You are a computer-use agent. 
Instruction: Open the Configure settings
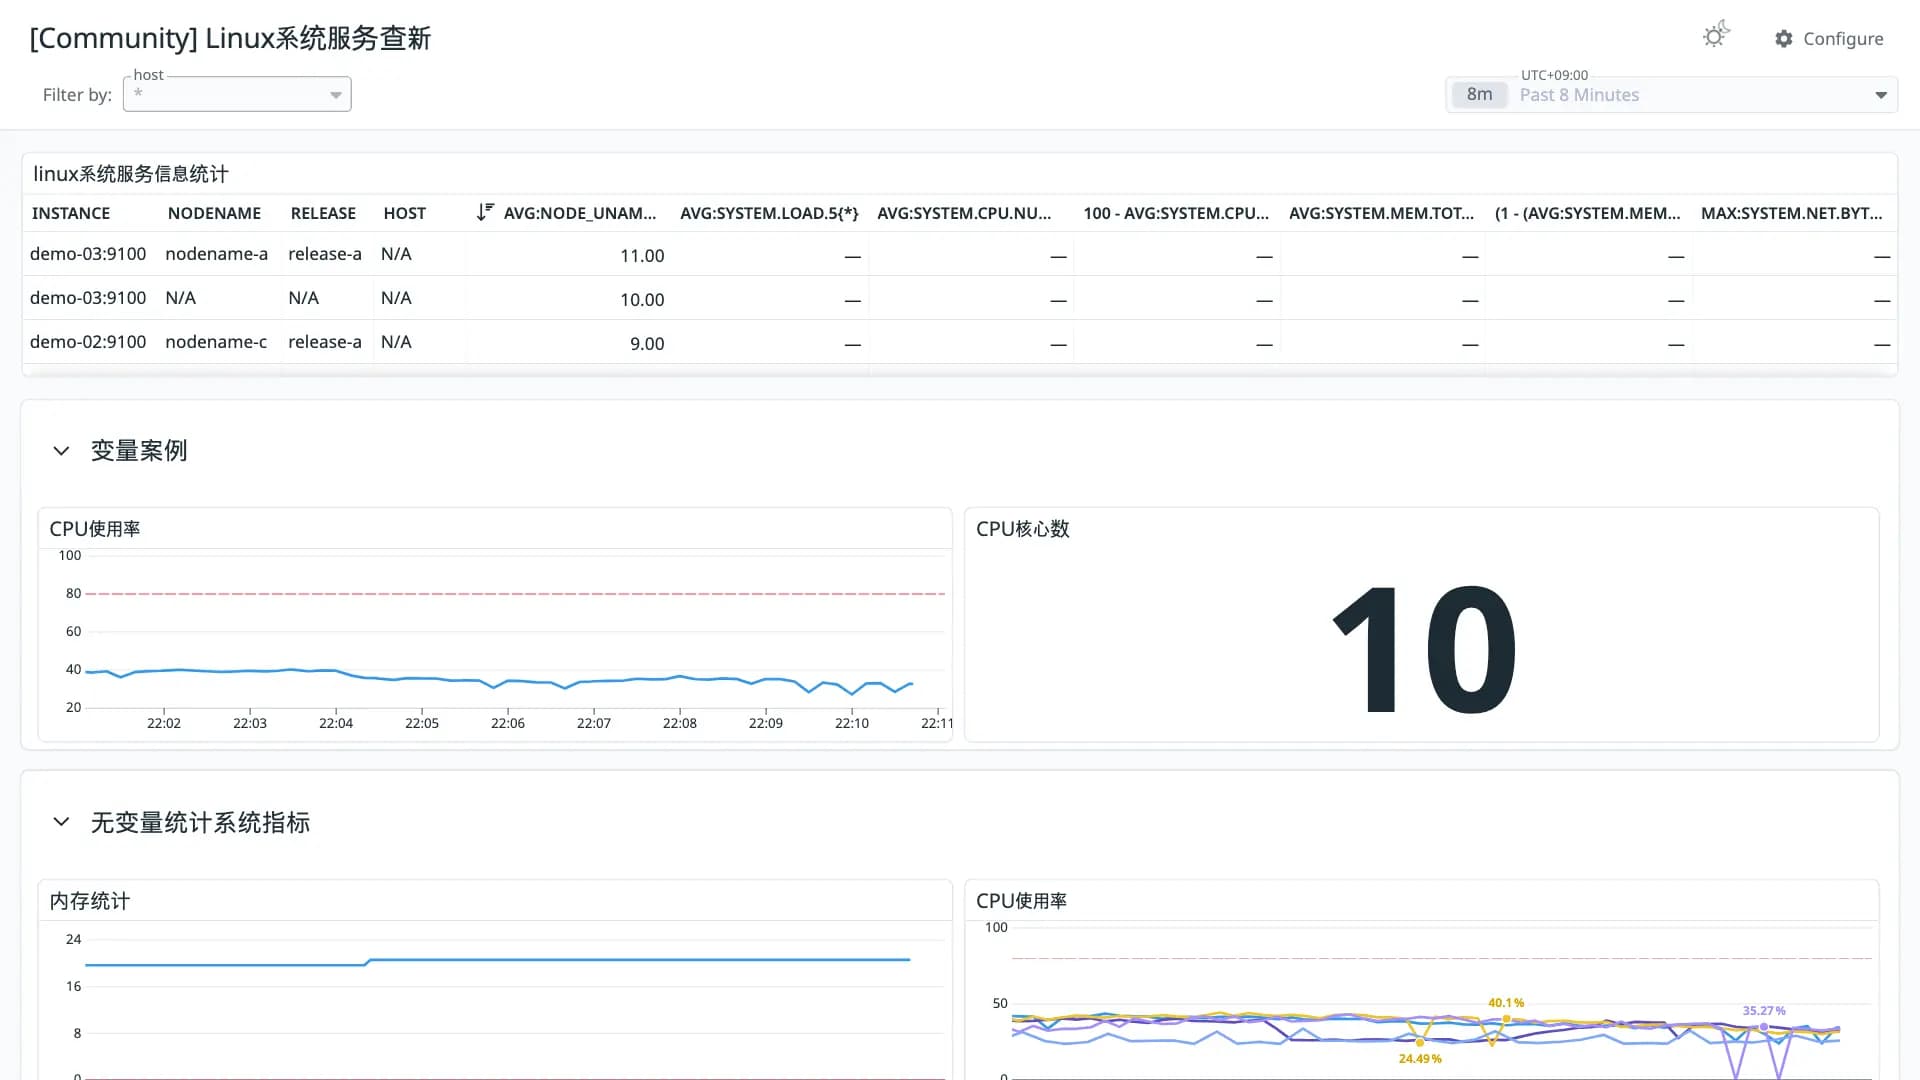1829,39
